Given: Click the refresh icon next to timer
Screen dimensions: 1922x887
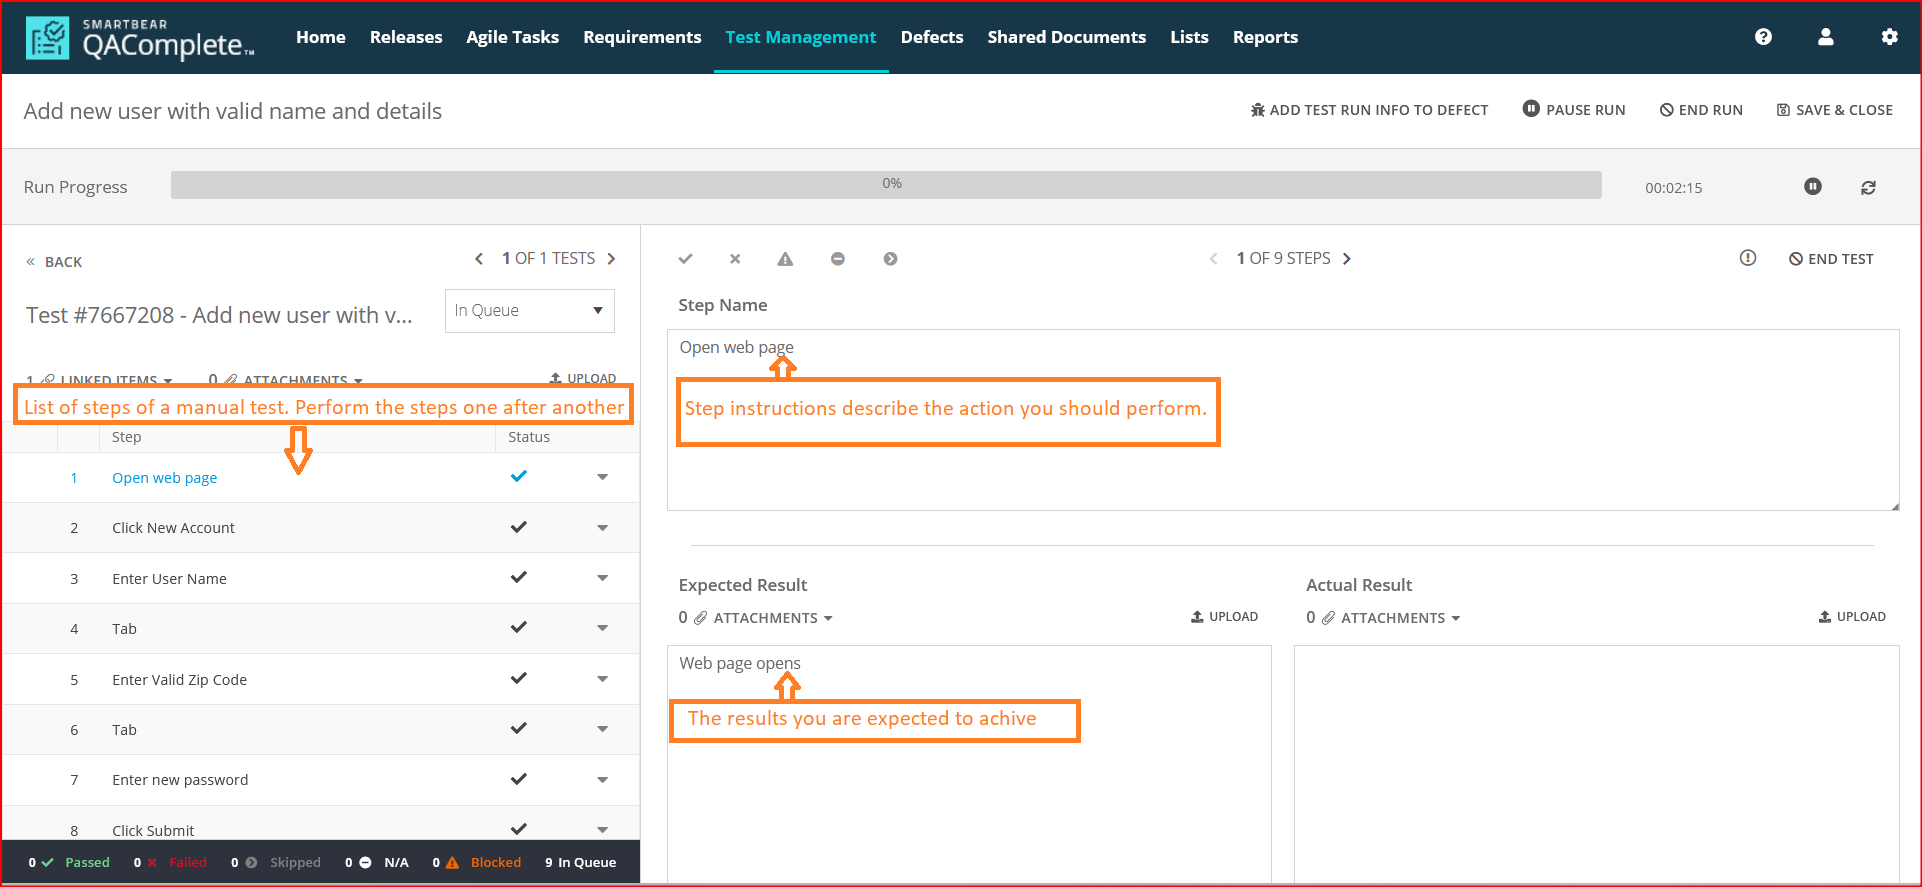Looking at the screenshot, I should [1868, 188].
